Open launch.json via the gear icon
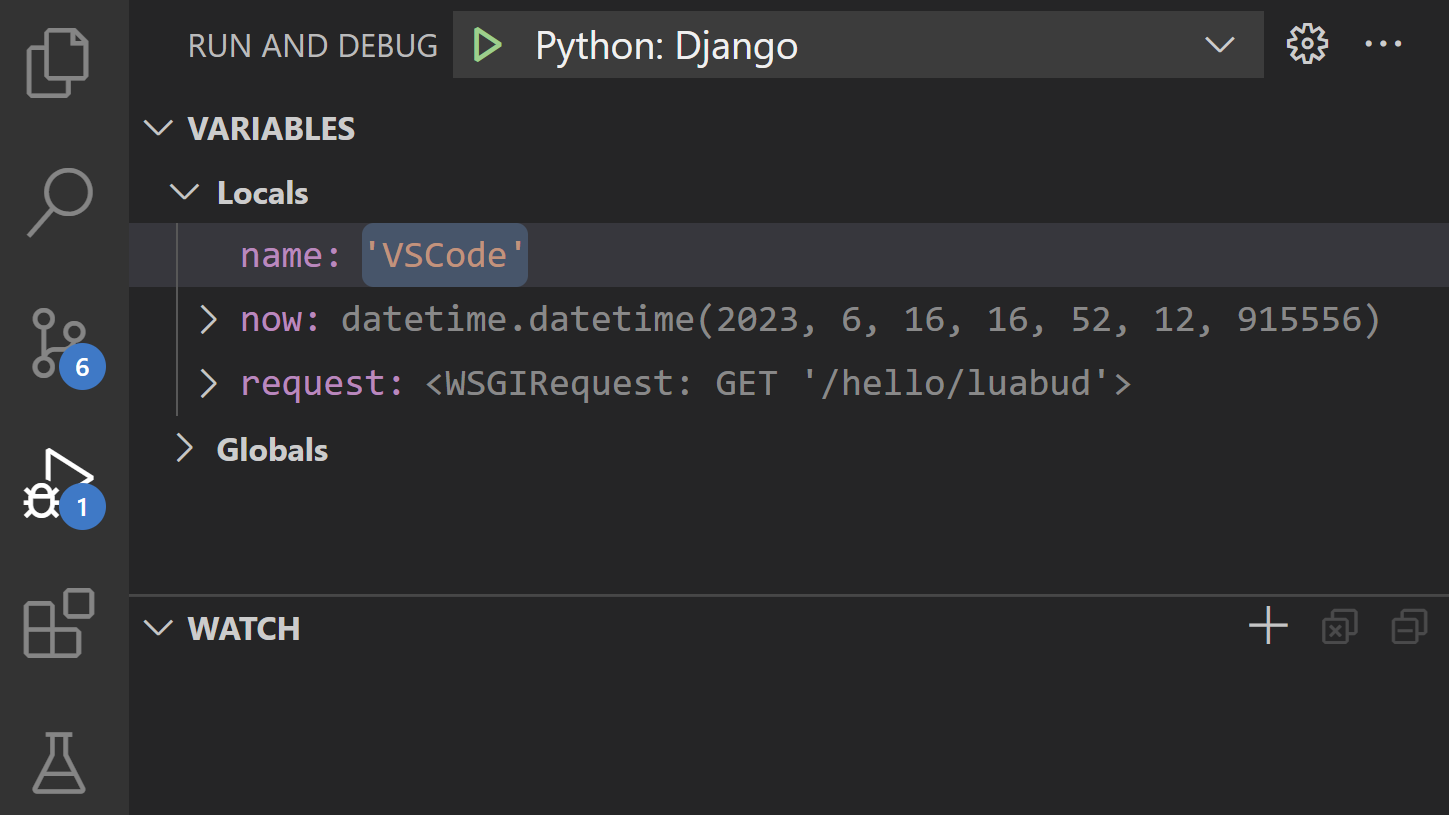The image size is (1449, 815). pyautogui.click(x=1306, y=43)
